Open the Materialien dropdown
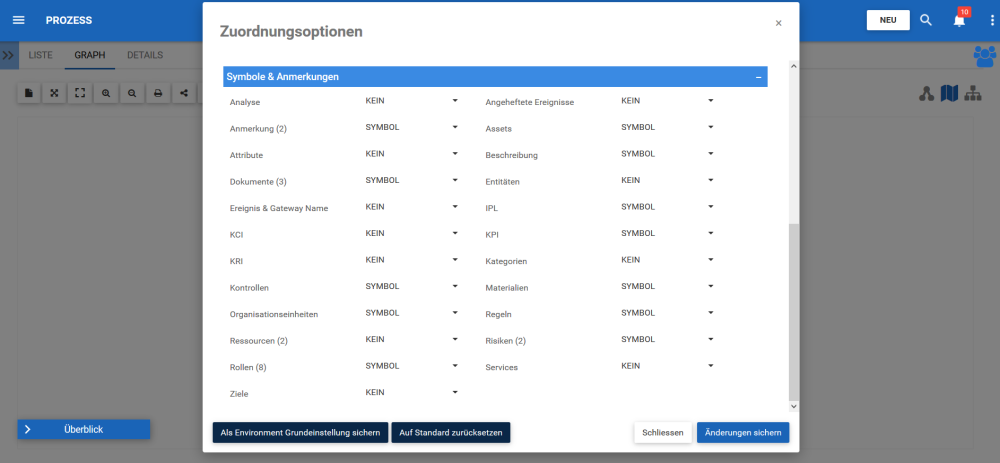The height and width of the screenshot is (463, 1000). 667,286
